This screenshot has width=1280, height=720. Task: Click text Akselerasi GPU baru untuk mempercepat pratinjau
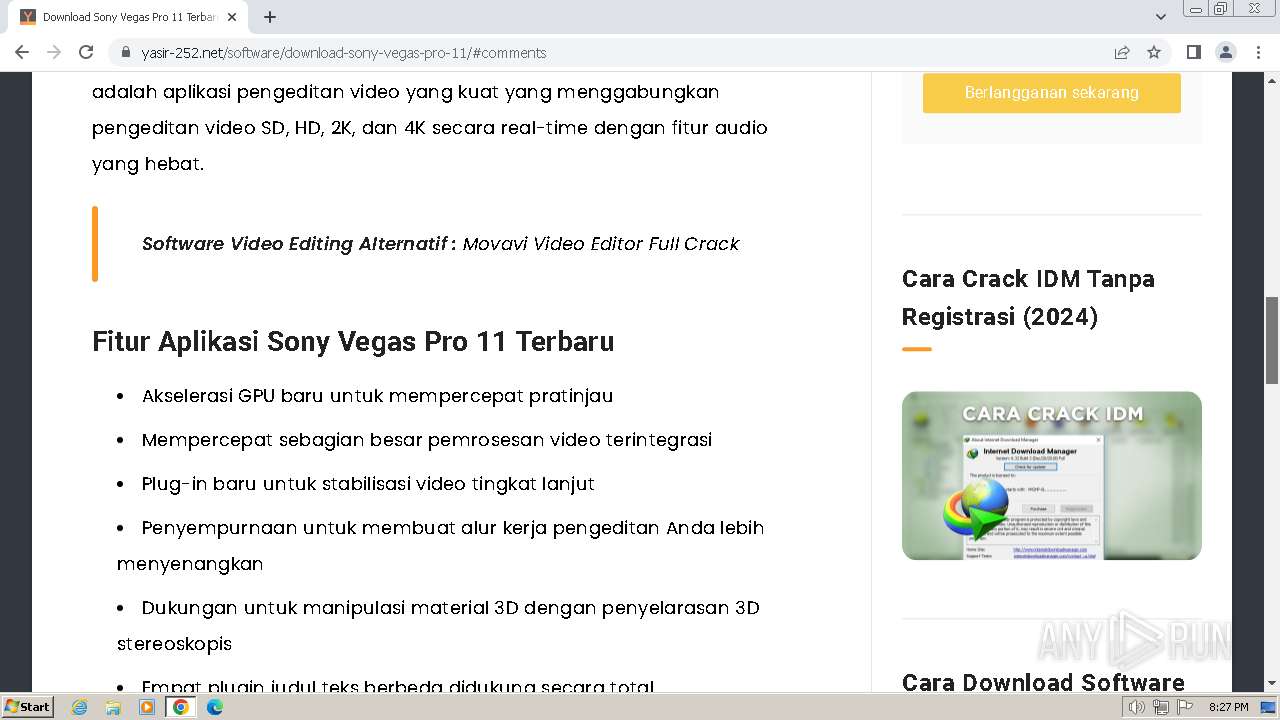pyautogui.click(x=377, y=396)
